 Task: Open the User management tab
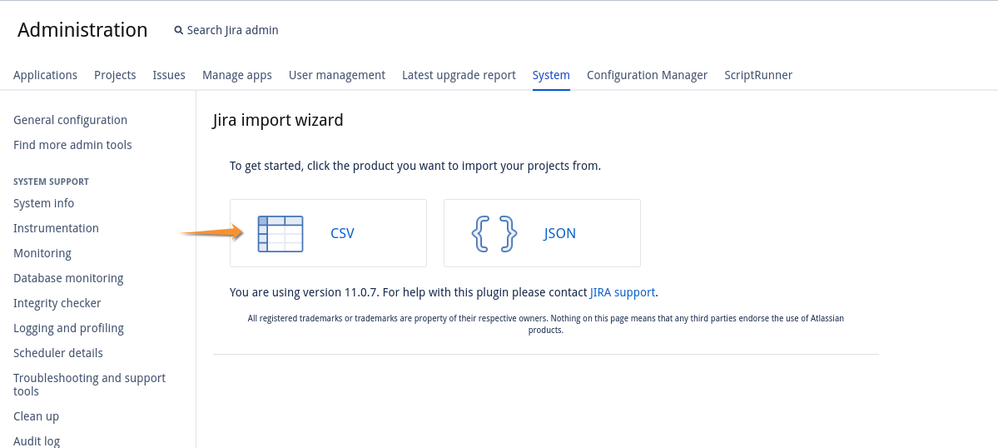click(x=337, y=75)
